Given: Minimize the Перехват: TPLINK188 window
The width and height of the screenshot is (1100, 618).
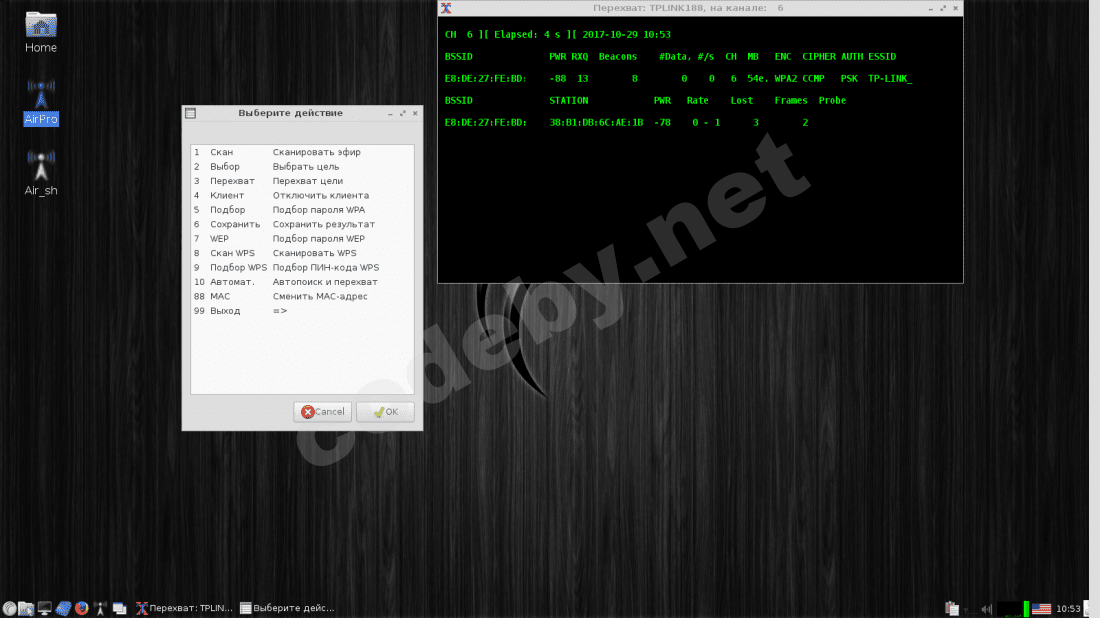Looking at the screenshot, I should point(931,8).
